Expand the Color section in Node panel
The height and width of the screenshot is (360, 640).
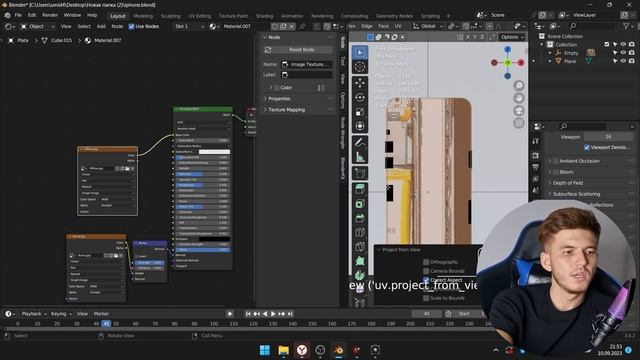pos(271,88)
